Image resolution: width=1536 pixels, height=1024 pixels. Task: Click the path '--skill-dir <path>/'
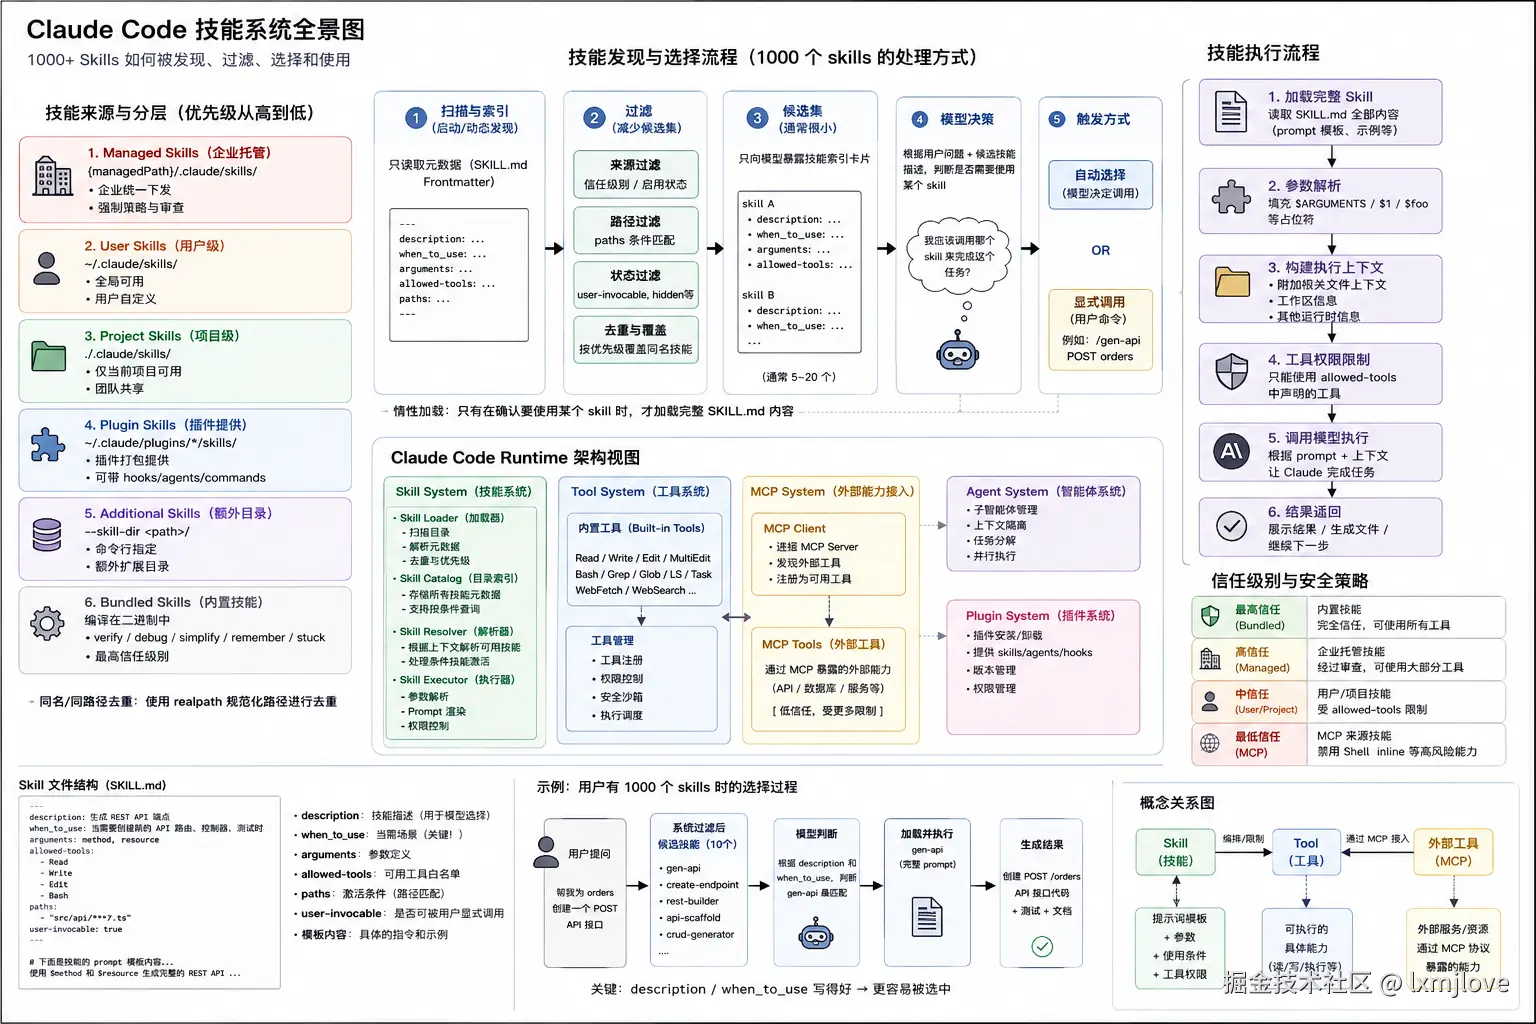click(x=137, y=532)
